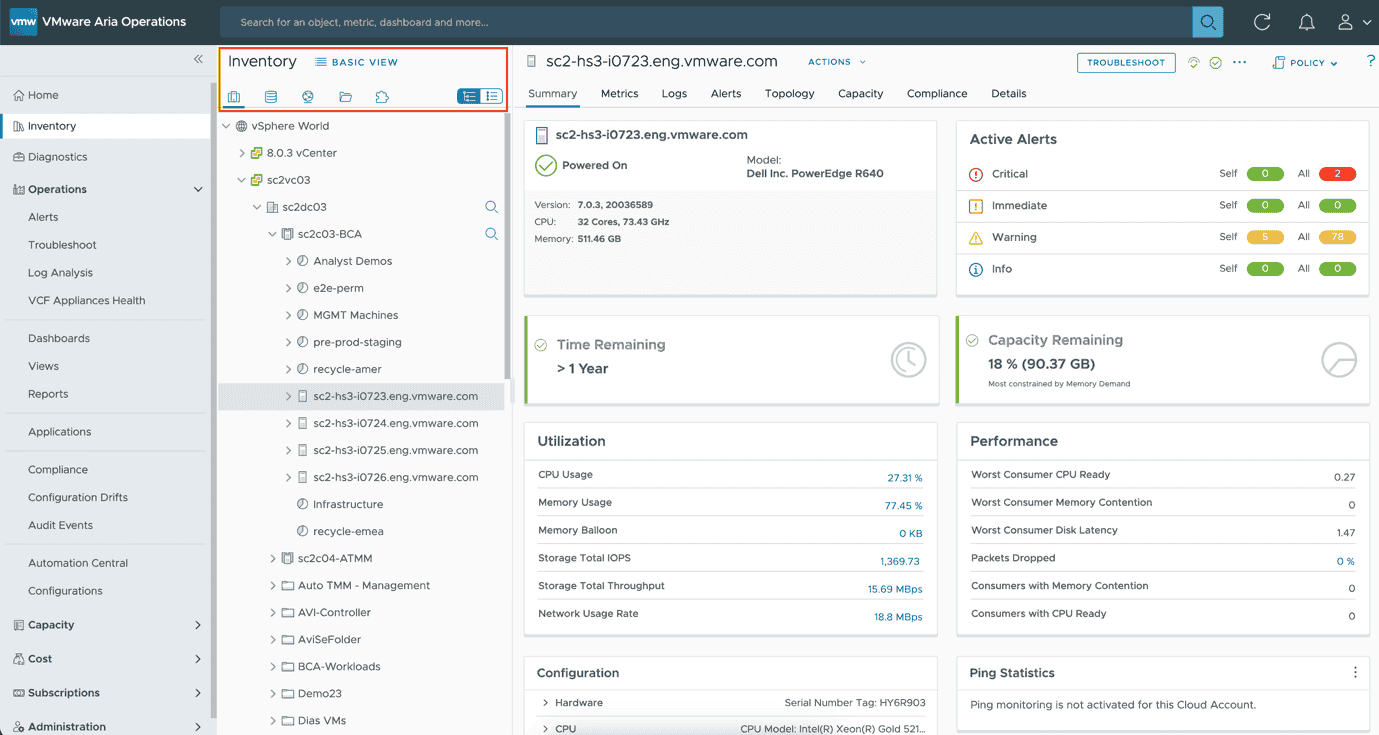Screen dimensions: 1379x735
Task: Click the search magnifier button in top bar
Action: click(x=1207, y=22)
